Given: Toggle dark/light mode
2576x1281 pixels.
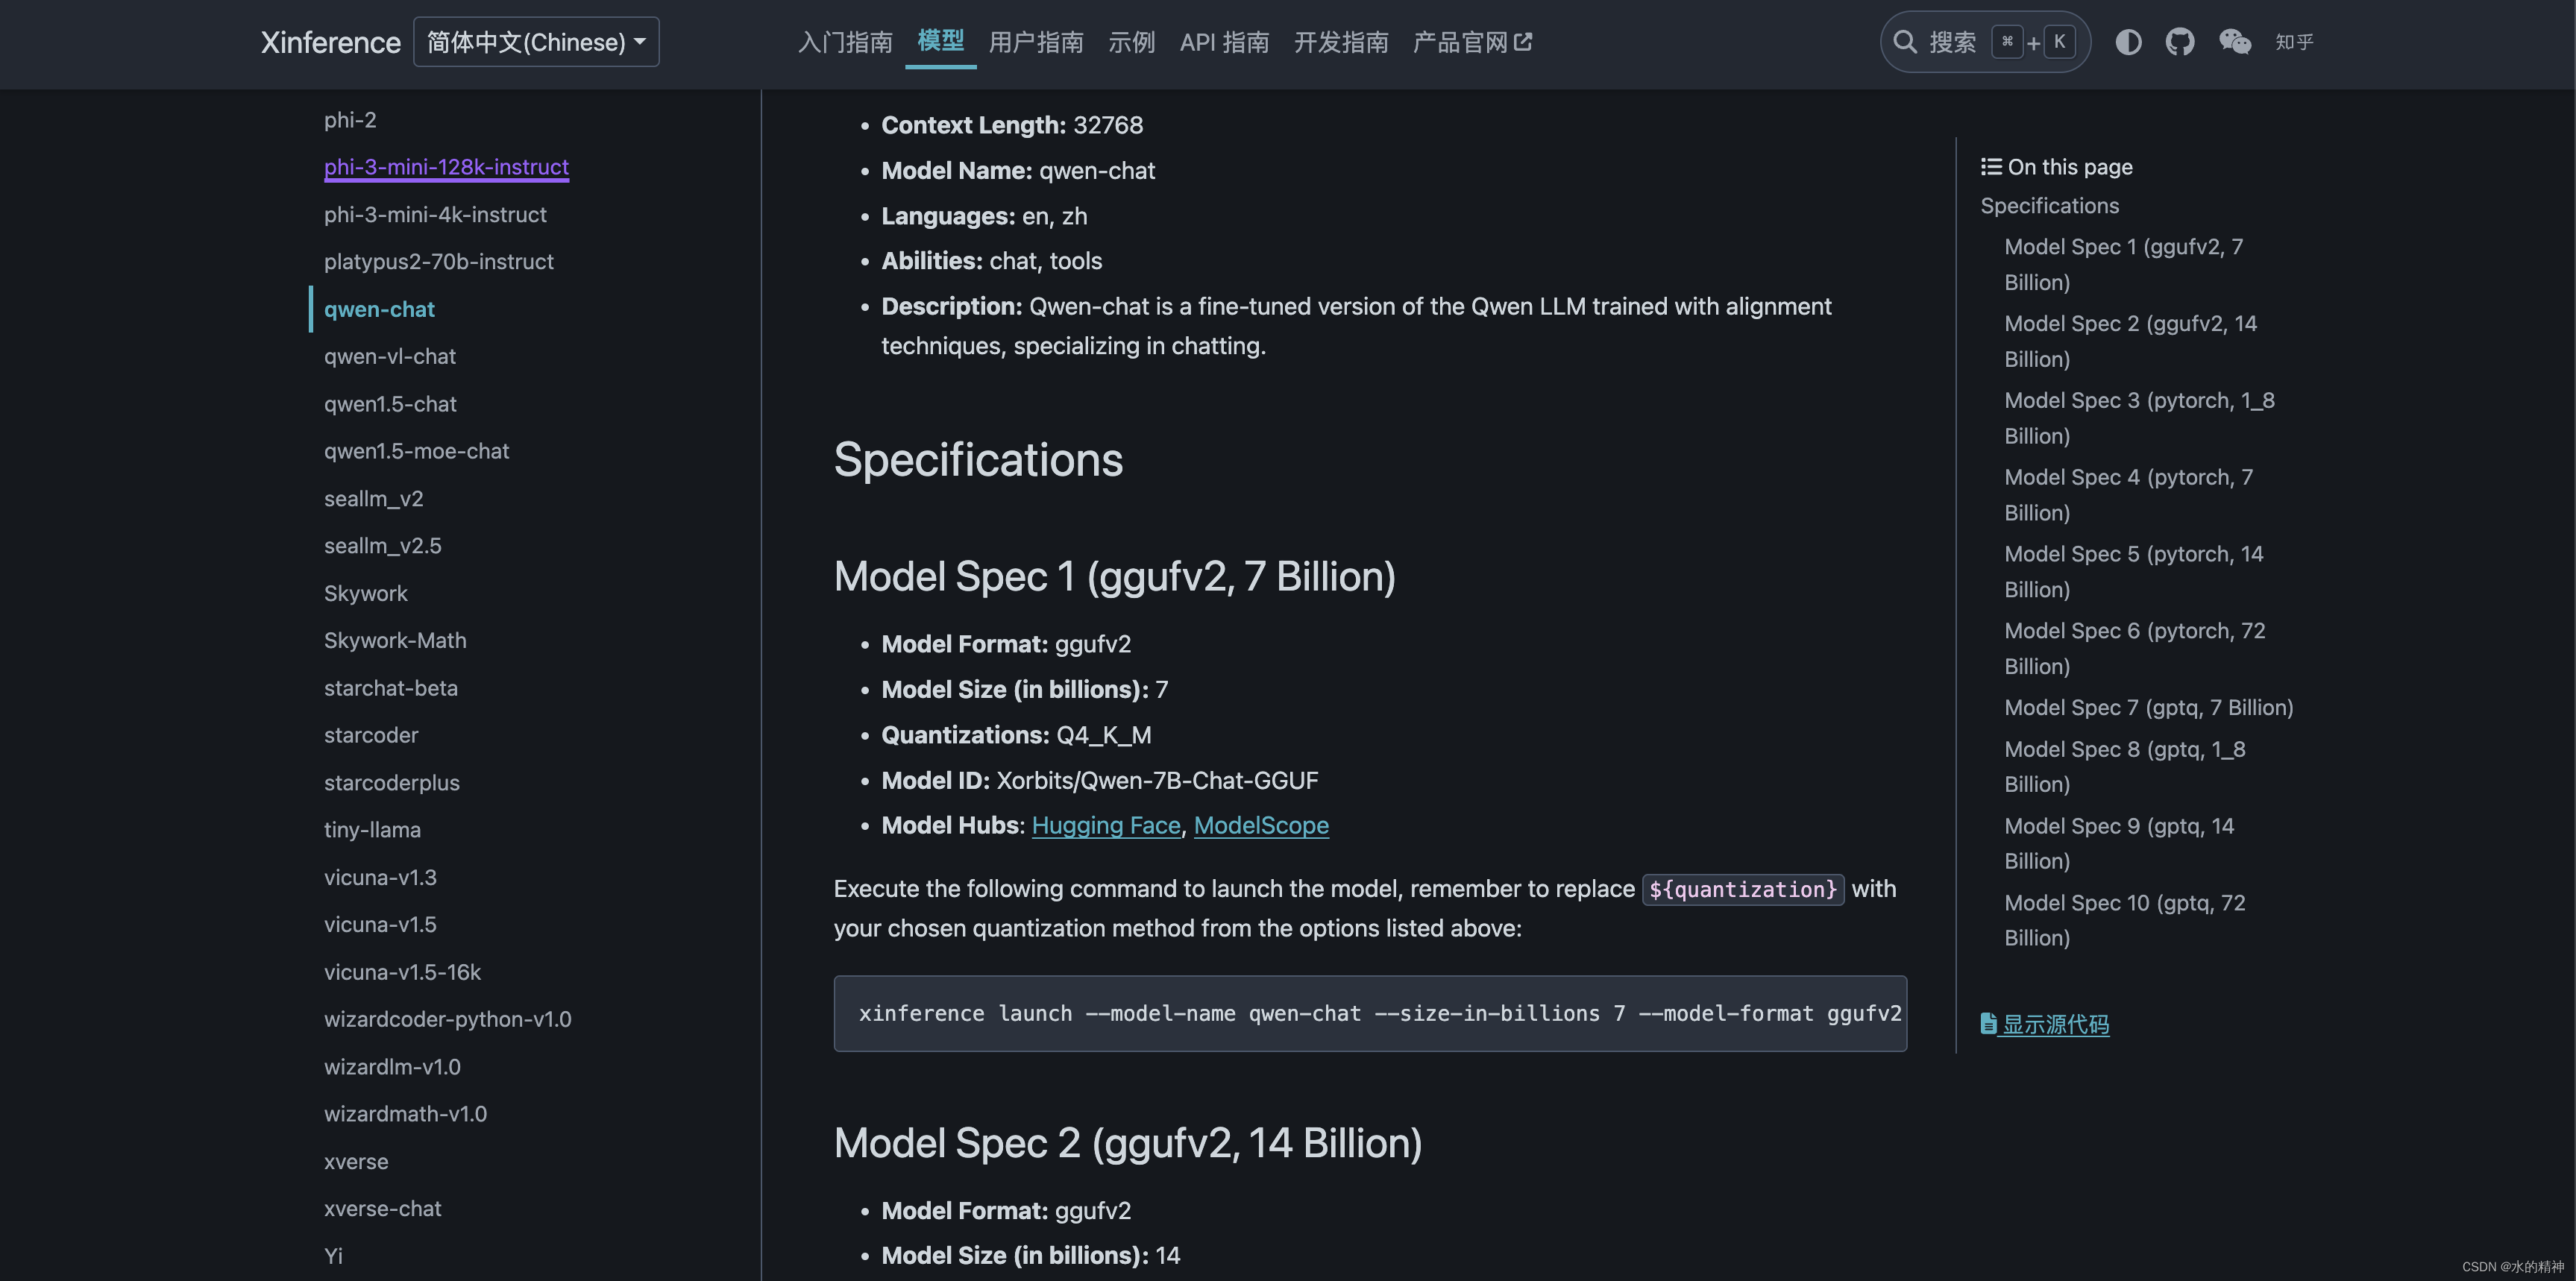Looking at the screenshot, I should (2128, 42).
